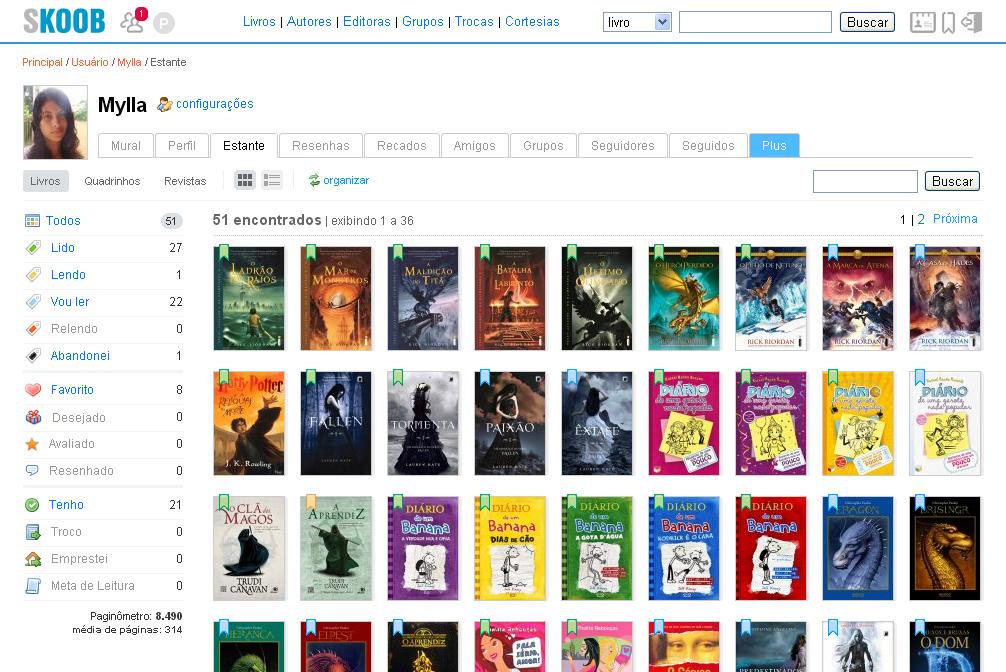
Task: Click the Avaliado star icon
Action: point(32,444)
